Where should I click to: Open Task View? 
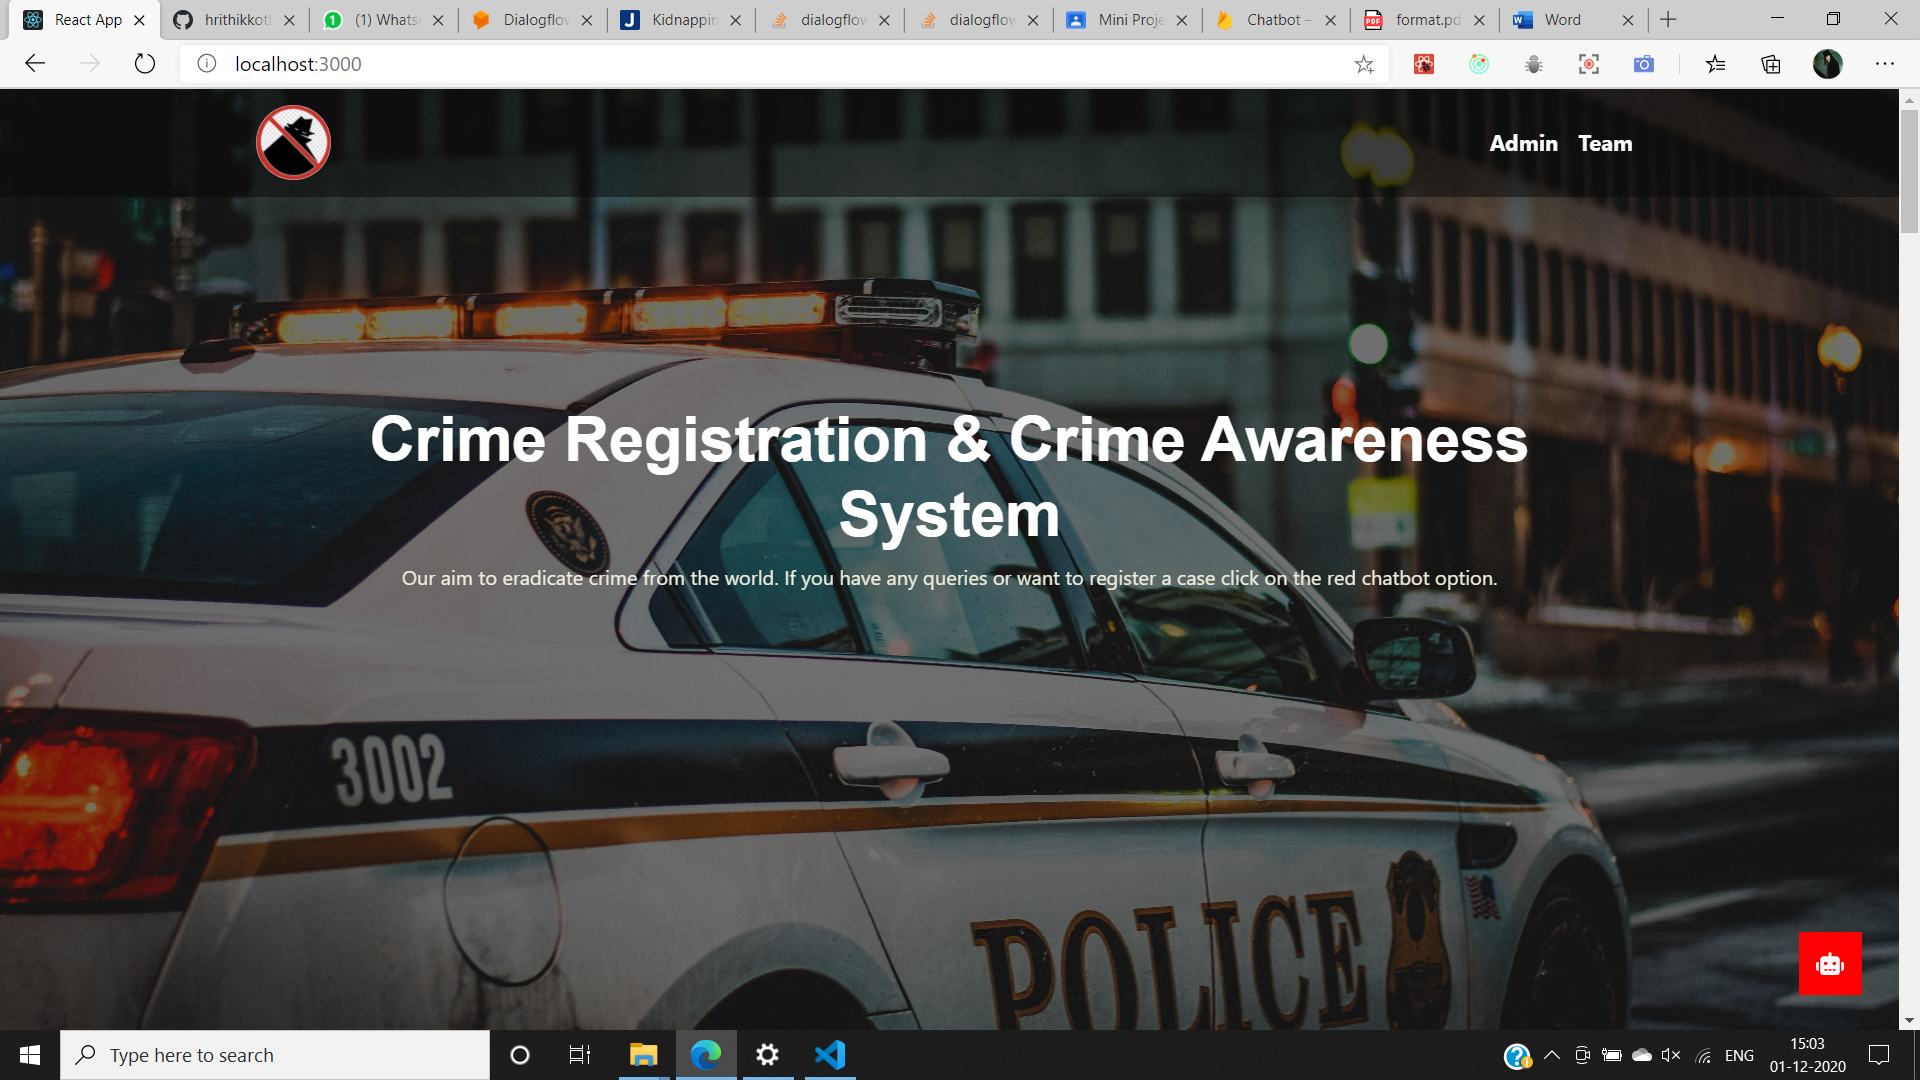(x=580, y=1055)
